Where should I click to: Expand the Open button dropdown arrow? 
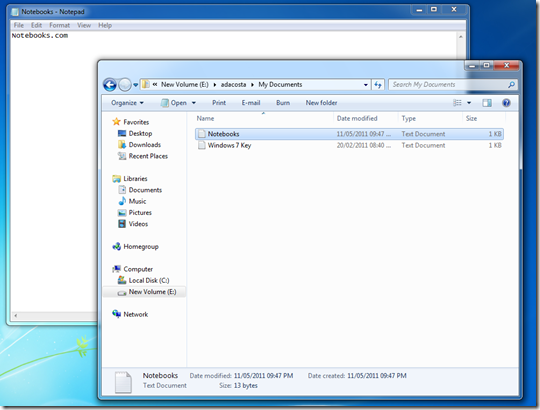coord(194,103)
